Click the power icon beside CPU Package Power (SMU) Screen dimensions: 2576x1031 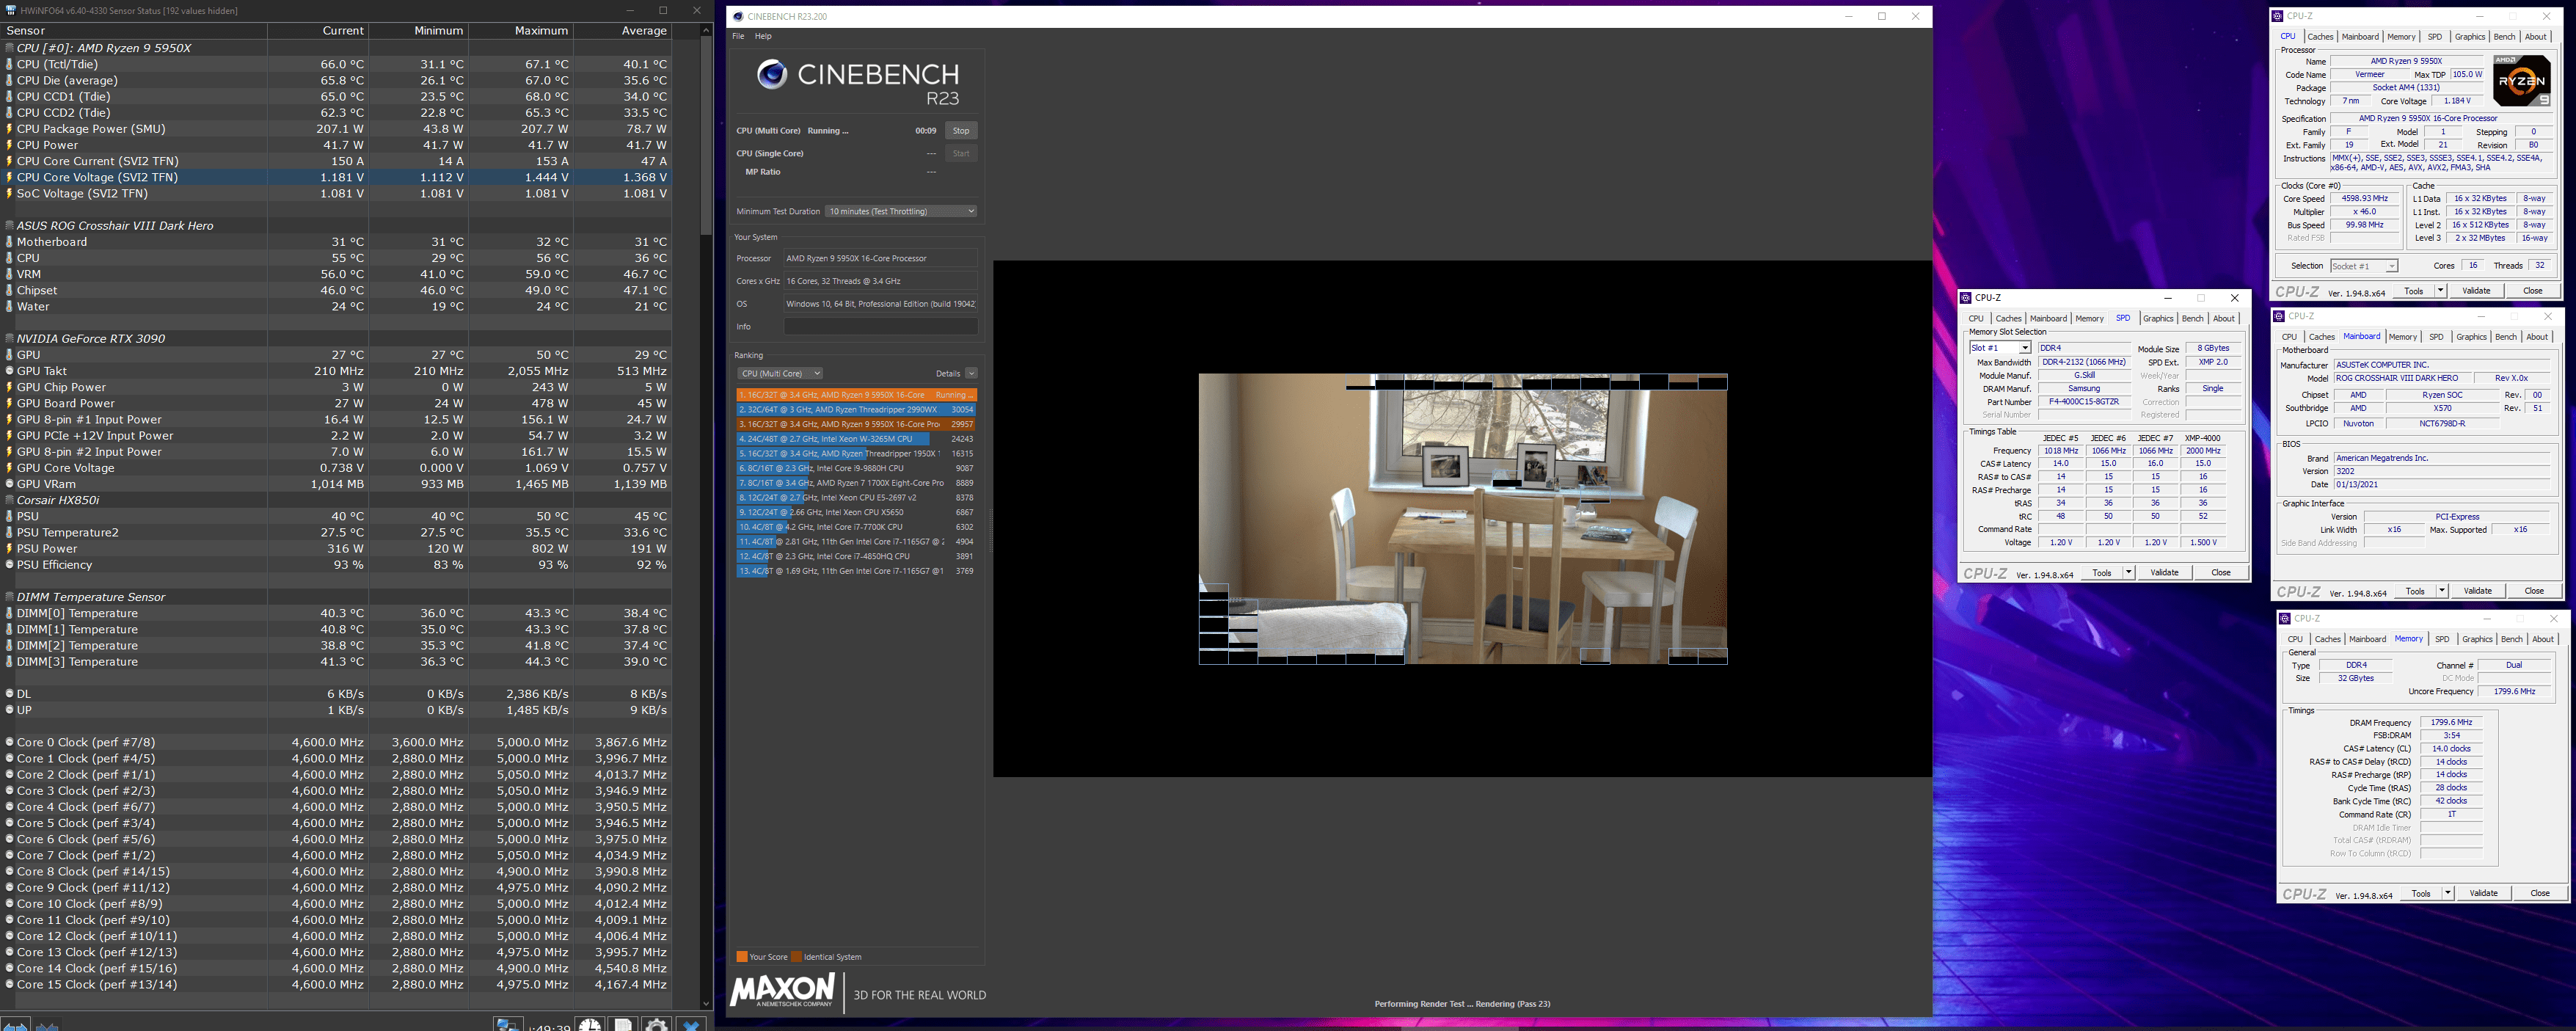pyautogui.click(x=10, y=129)
